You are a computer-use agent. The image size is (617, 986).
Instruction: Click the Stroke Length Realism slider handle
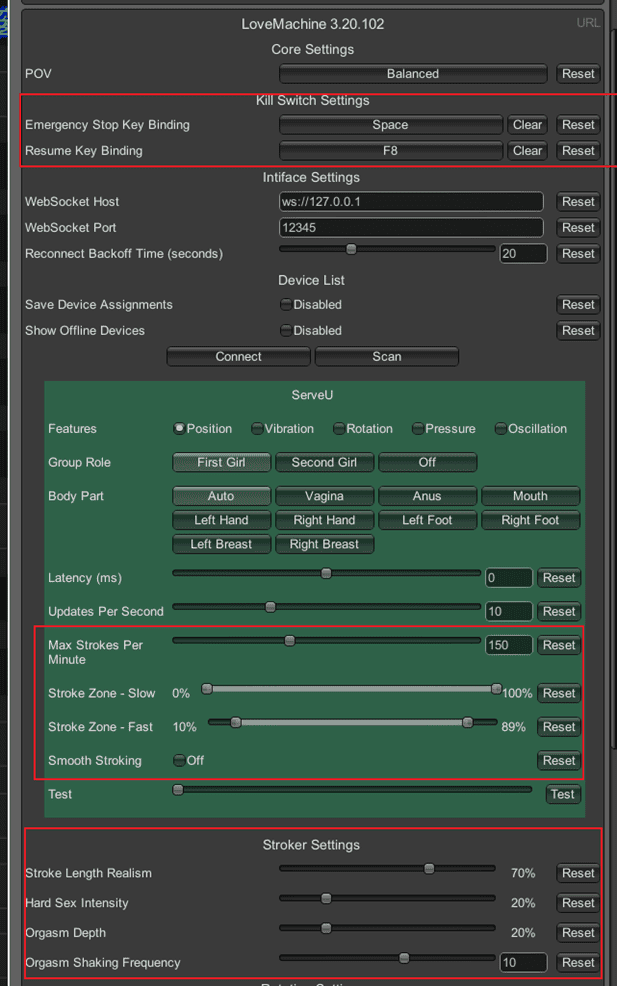pos(429,868)
